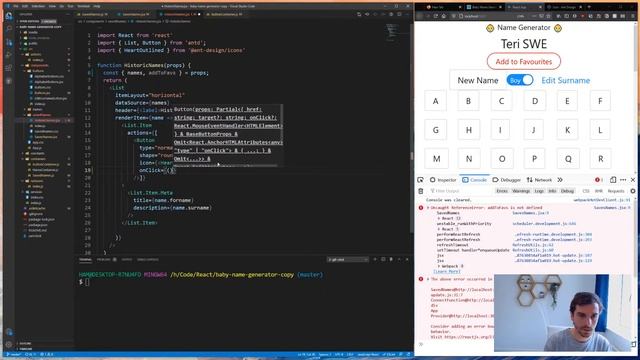Image resolution: width=640 pixels, height=360 pixels.
Task: Toggle the CSS console filter
Action: point(586,191)
